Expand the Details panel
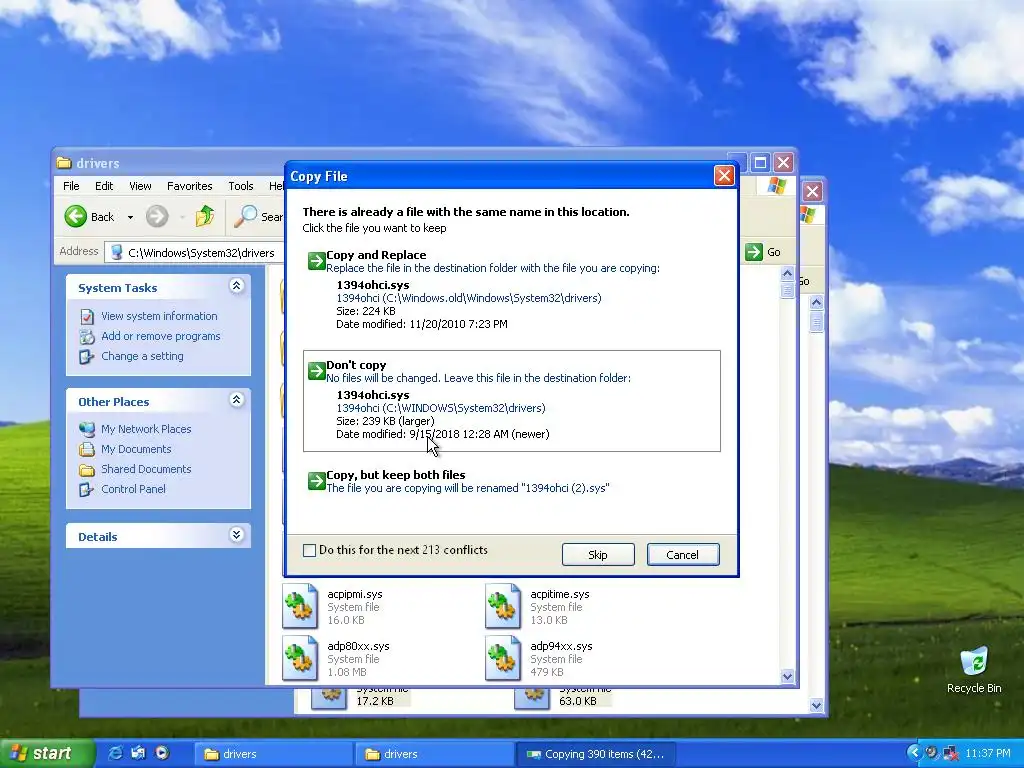Image resolution: width=1024 pixels, height=768 pixels. (236, 535)
